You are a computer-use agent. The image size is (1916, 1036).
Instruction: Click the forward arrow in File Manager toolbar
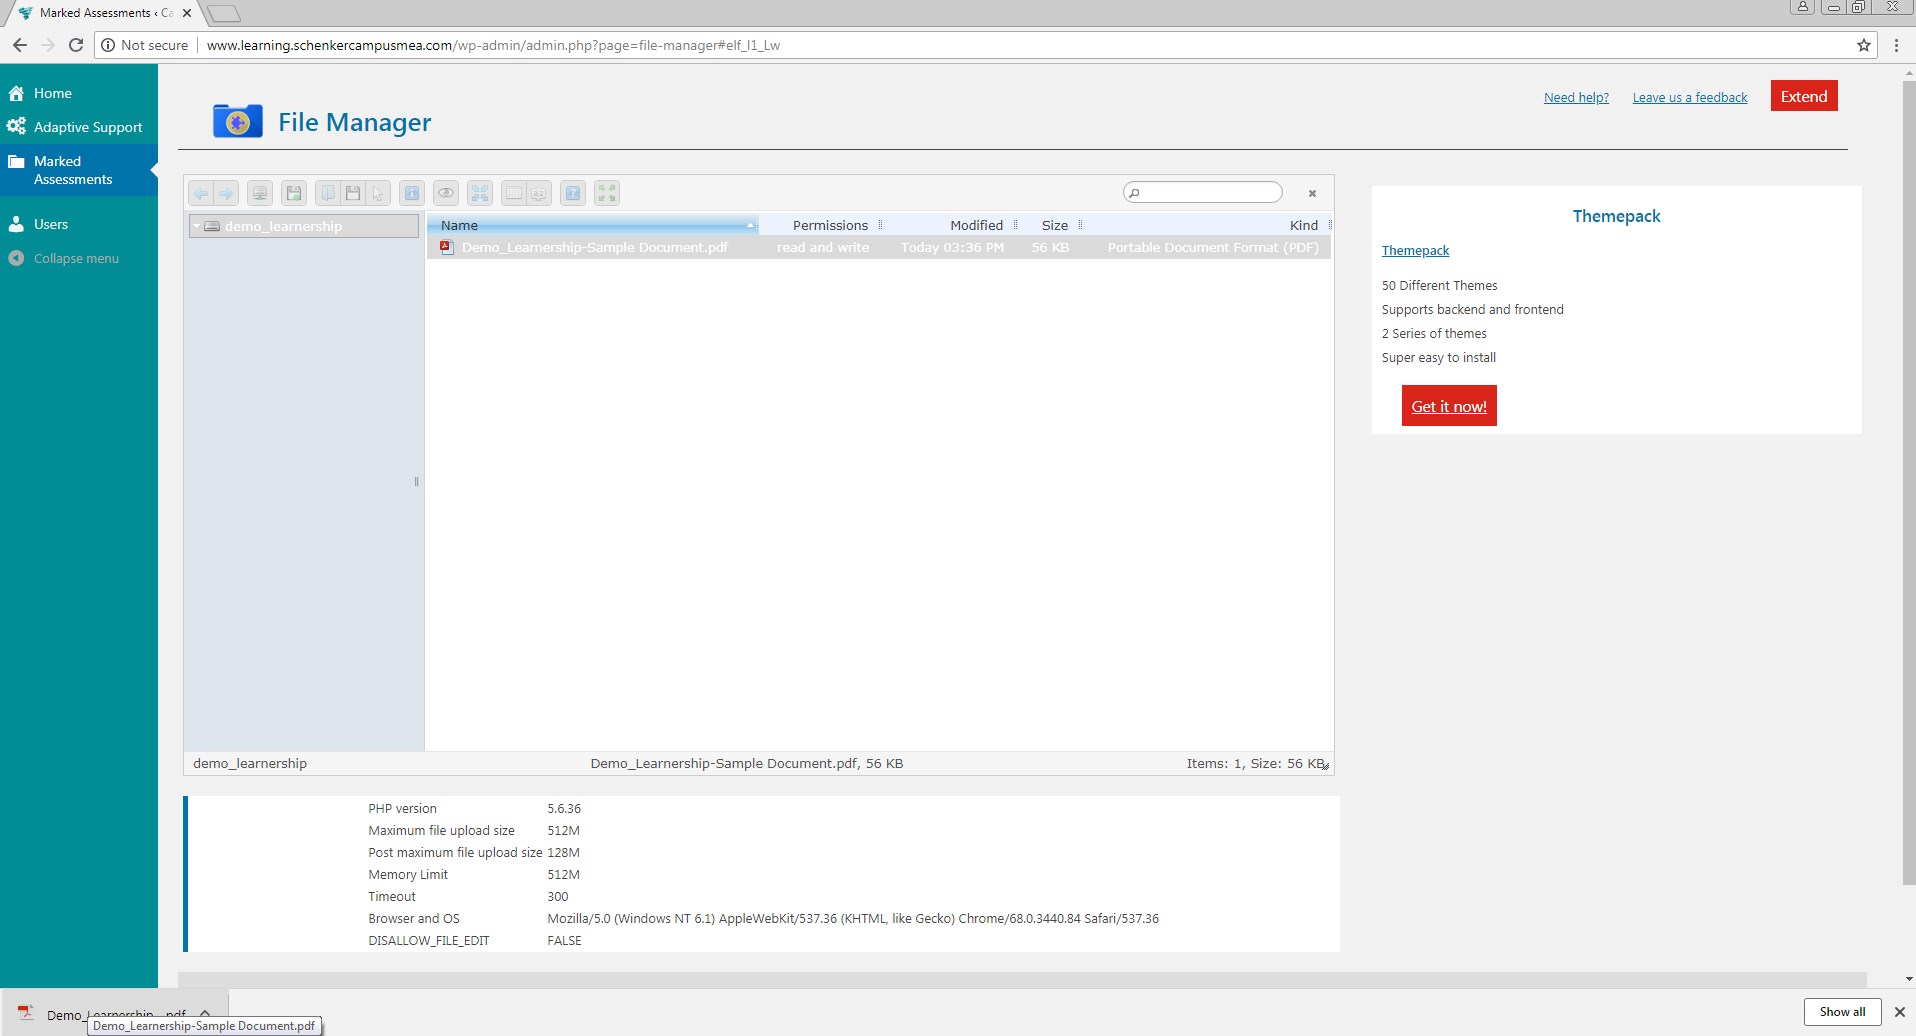point(226,193)
